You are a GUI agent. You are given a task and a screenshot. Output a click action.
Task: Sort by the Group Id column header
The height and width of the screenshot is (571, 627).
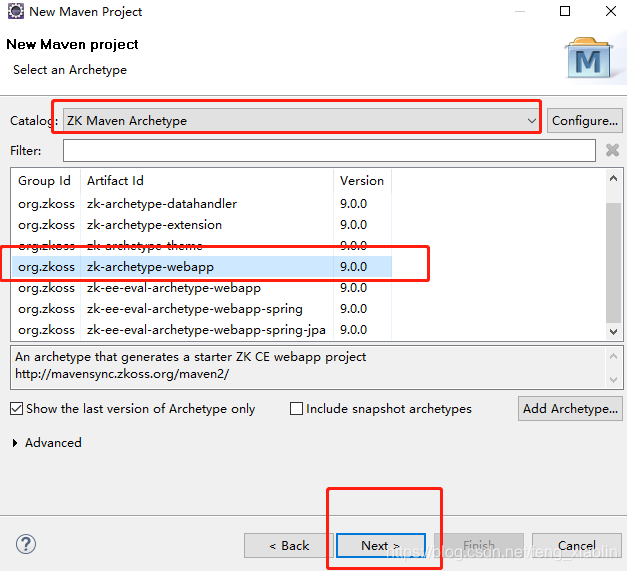click(46, 181)
